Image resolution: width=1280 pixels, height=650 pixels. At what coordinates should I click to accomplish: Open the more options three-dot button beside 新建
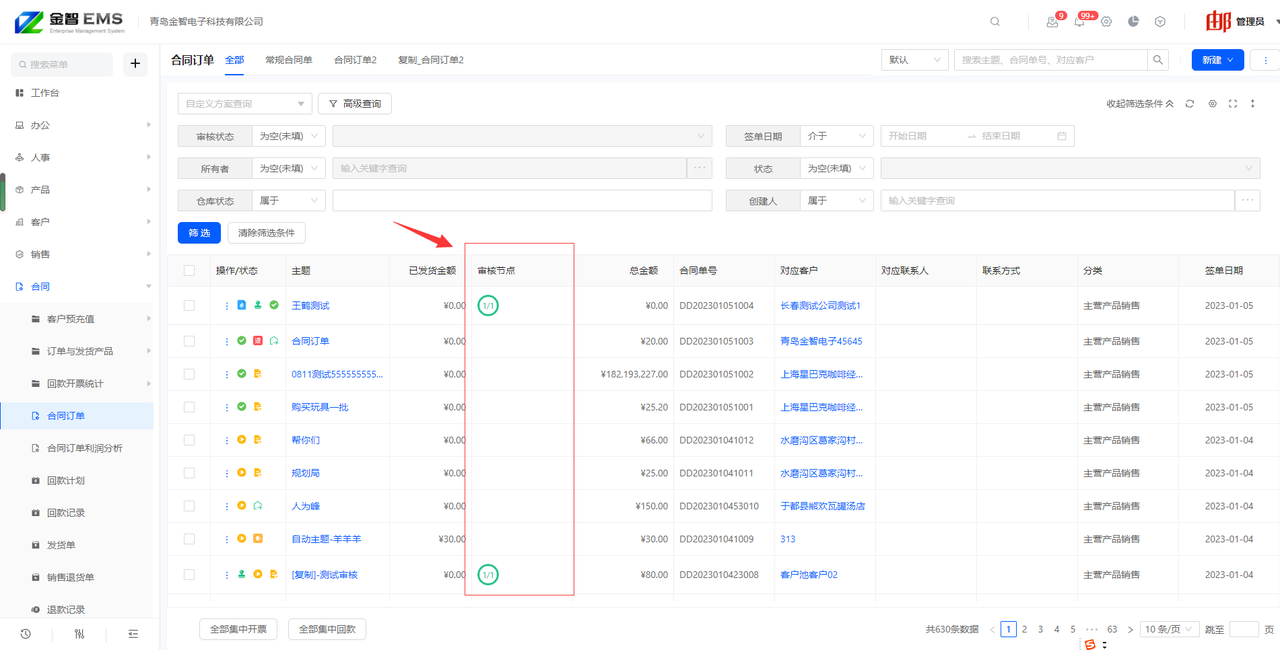coord(1266,60)
